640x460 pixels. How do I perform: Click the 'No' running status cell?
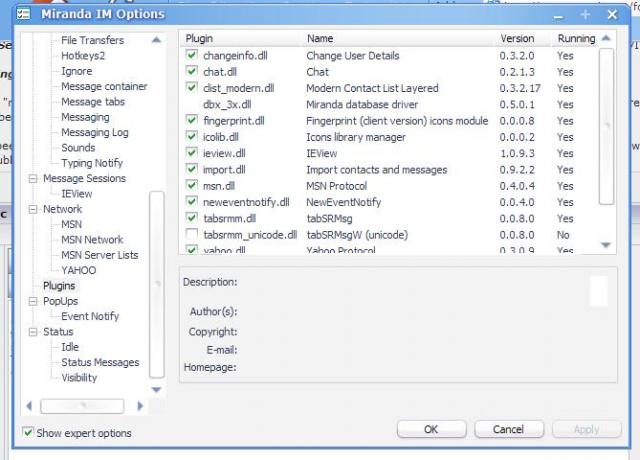pos(563,235)
